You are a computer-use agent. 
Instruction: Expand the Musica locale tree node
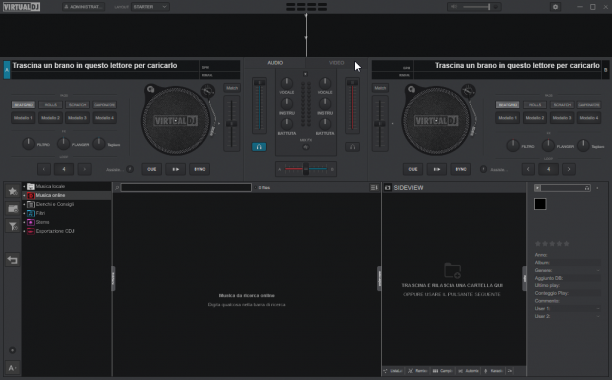tap(24, 186)
